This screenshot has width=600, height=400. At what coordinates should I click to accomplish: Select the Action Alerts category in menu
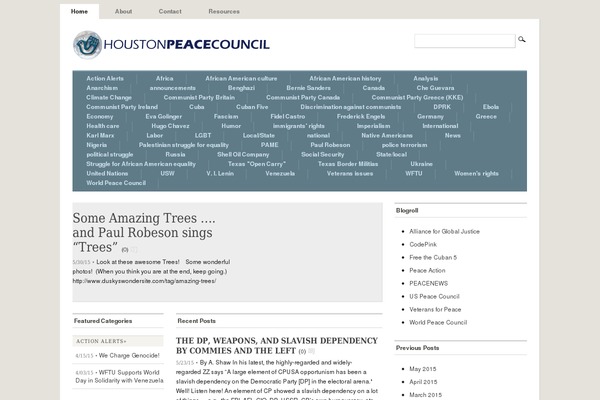point(105,78)
